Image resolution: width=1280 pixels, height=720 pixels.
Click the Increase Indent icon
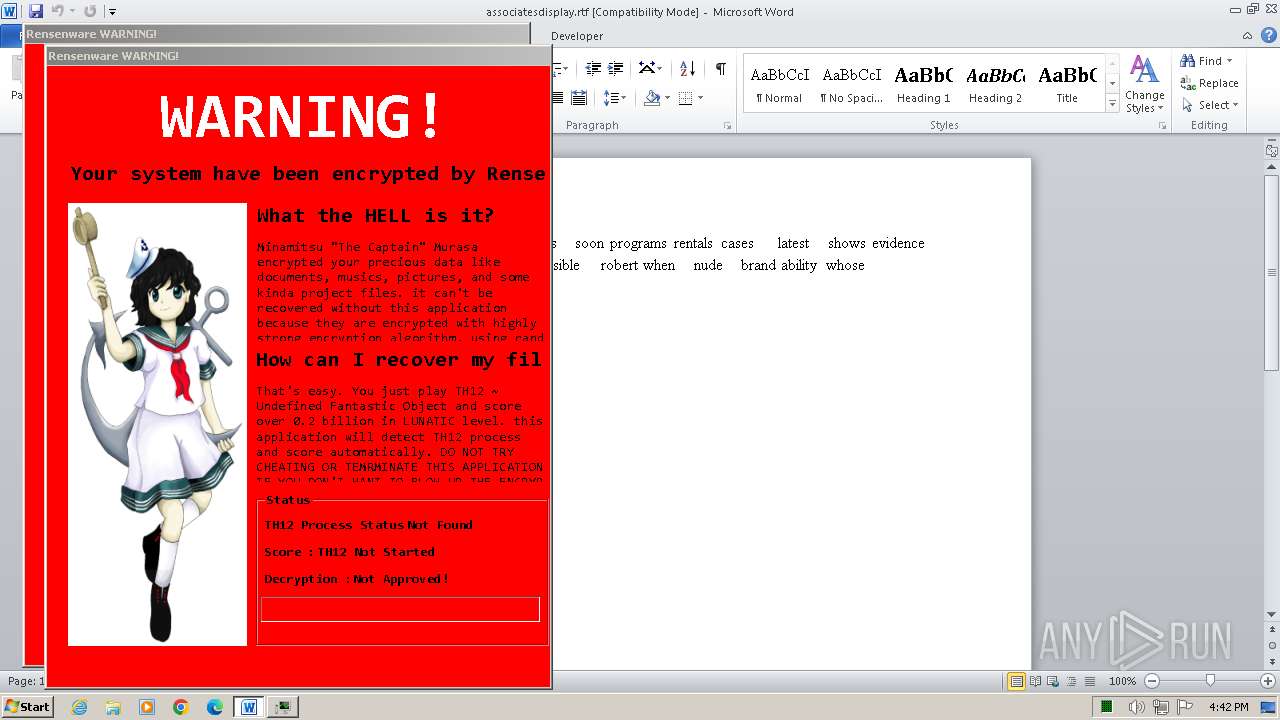[x=616, y=68]
